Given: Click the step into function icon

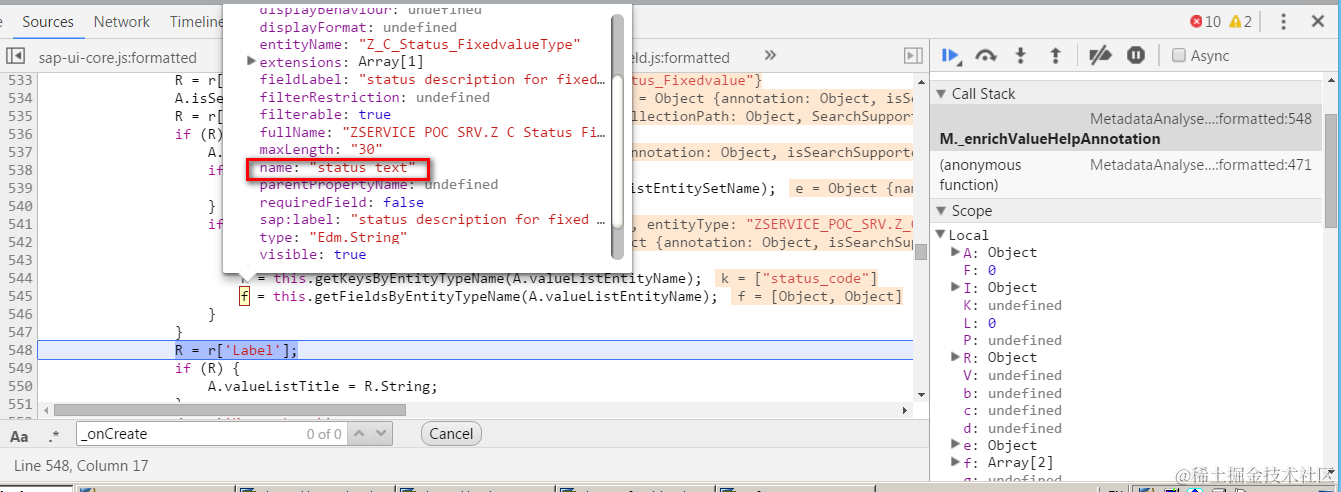Looking at the screenshot, I should [1021, 56].
